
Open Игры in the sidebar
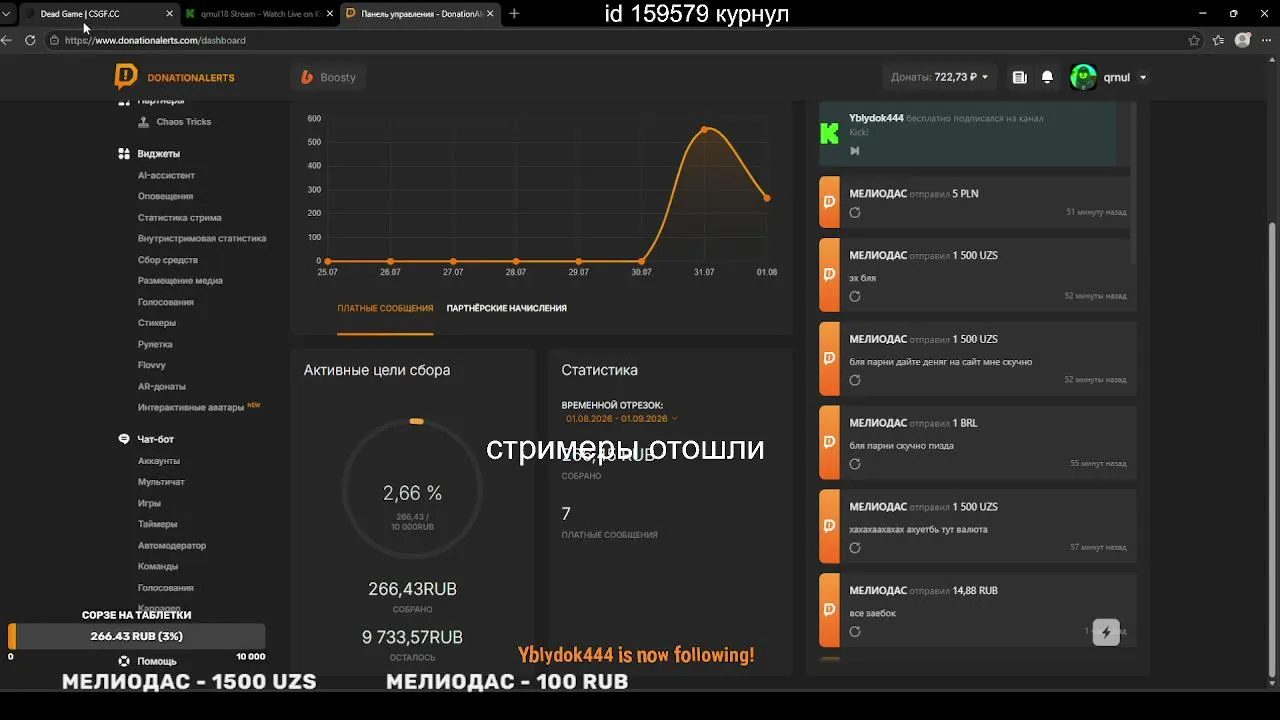149,503
